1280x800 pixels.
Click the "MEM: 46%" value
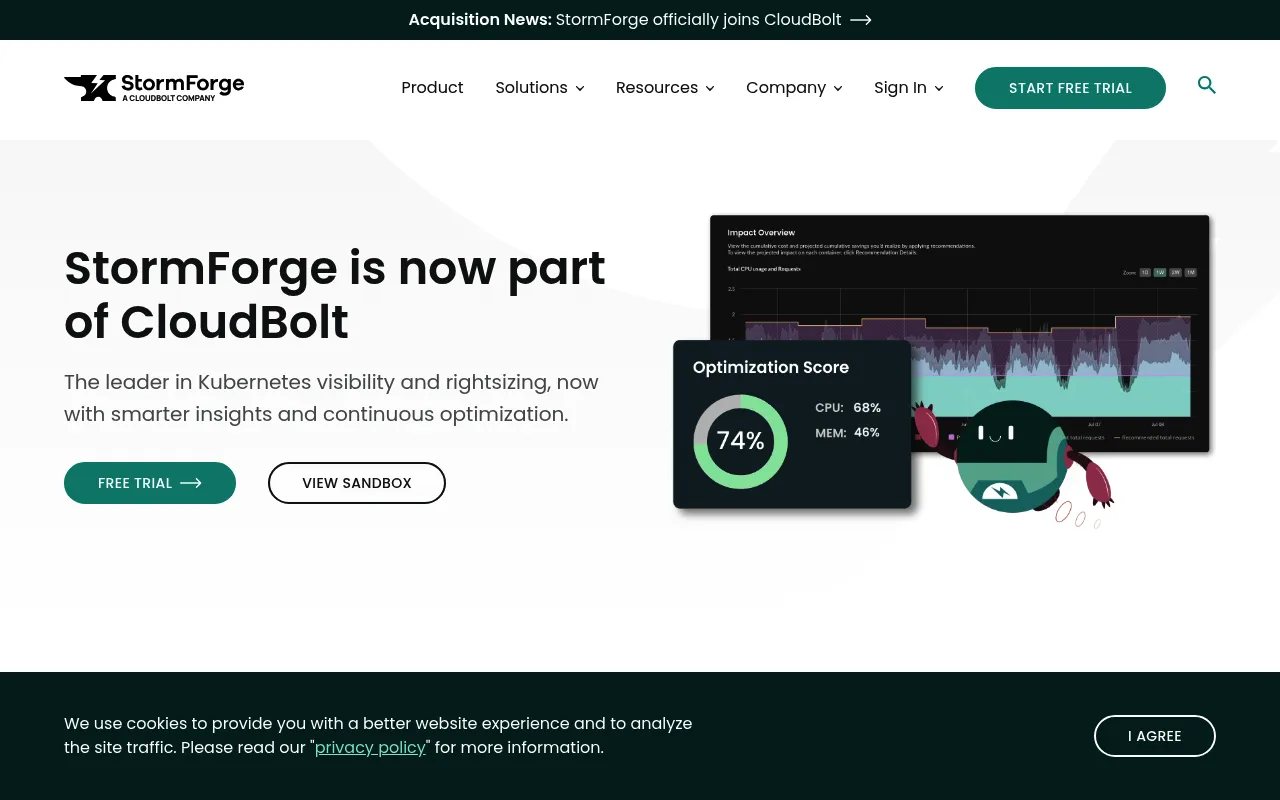[x=848, y=433]
